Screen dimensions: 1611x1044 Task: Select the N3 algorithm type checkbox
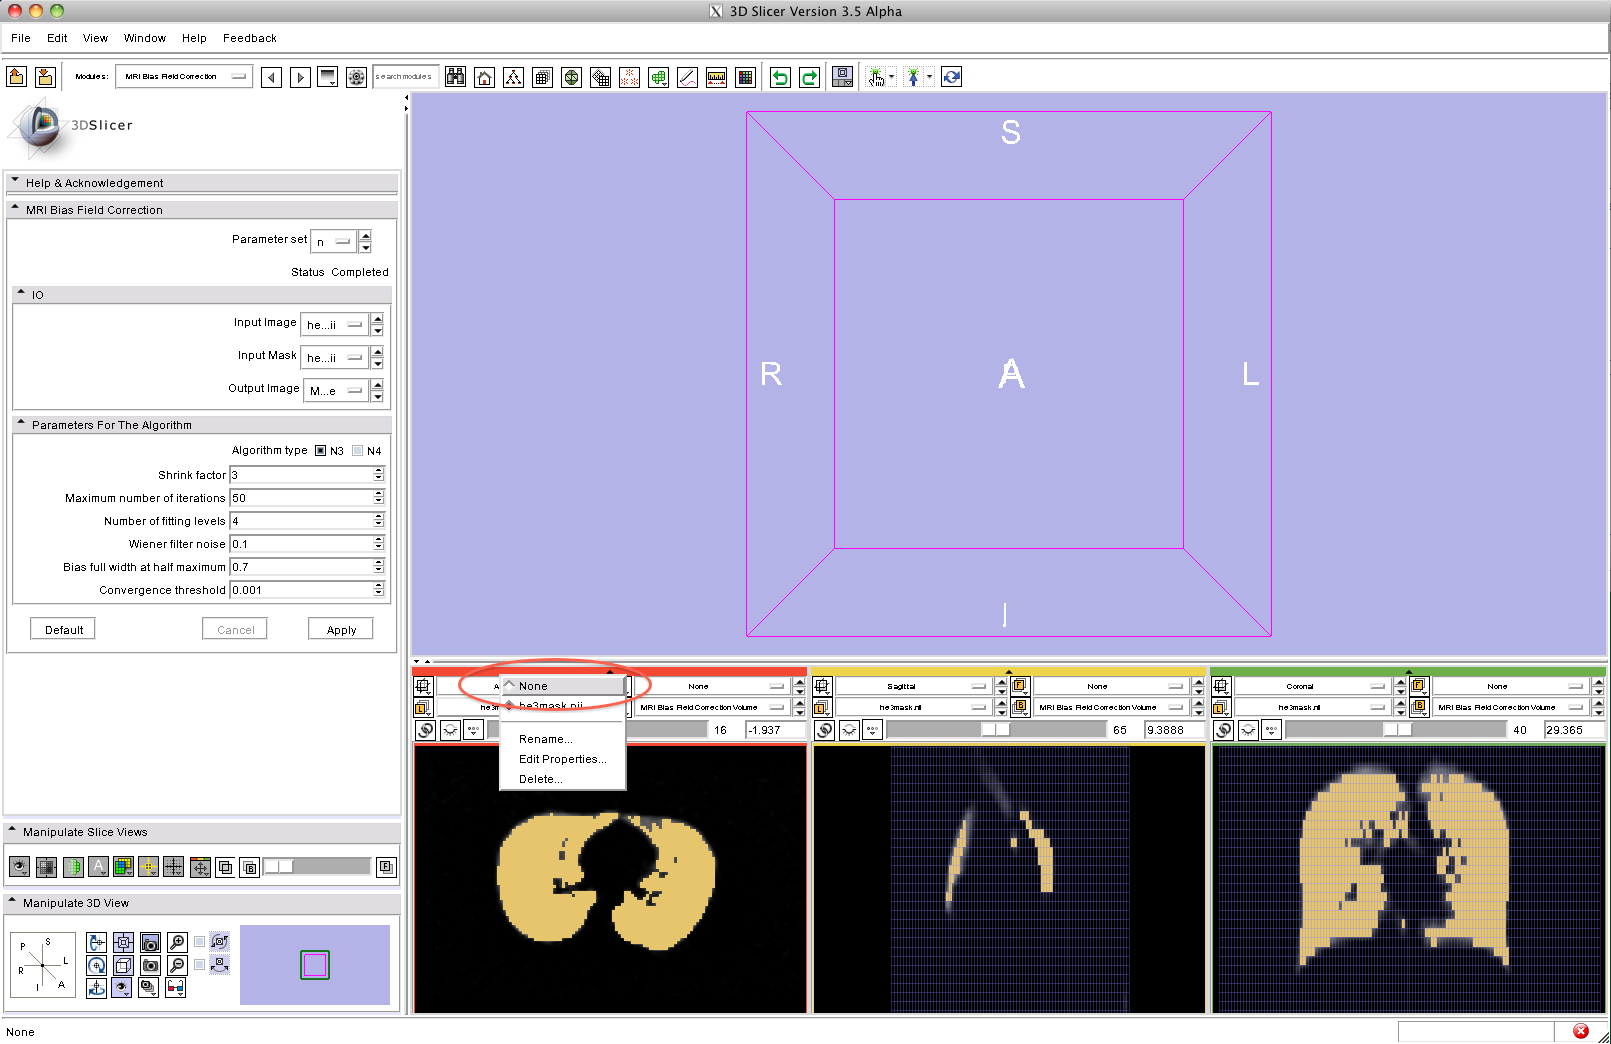point(321,451)
